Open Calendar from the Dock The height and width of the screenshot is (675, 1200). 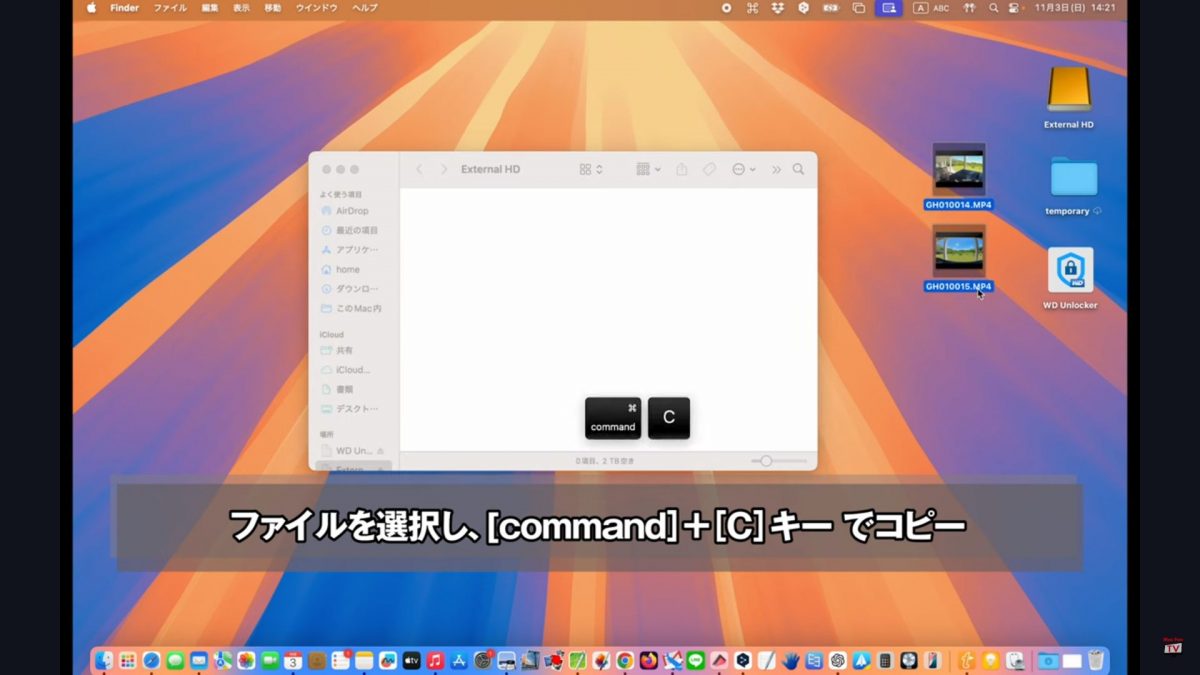coord(293,661)
